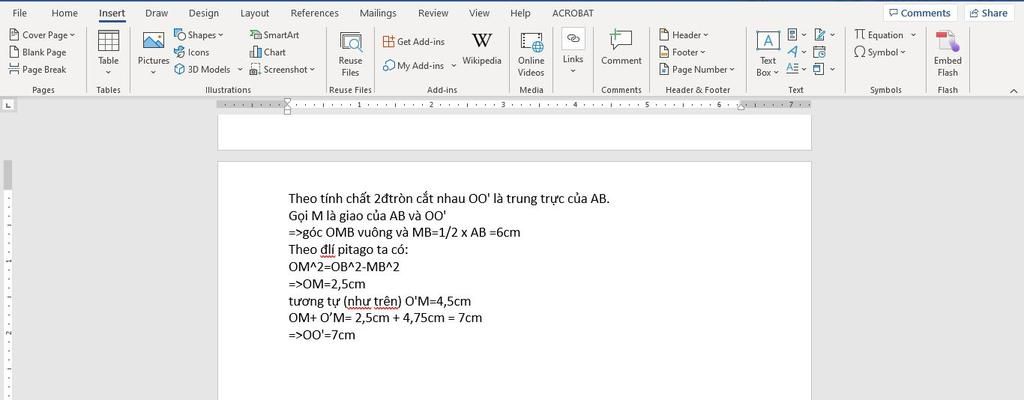This screenshot has width=1024, height=400.
Task: Insert Online Videos
Action: (x=531, y=55)
